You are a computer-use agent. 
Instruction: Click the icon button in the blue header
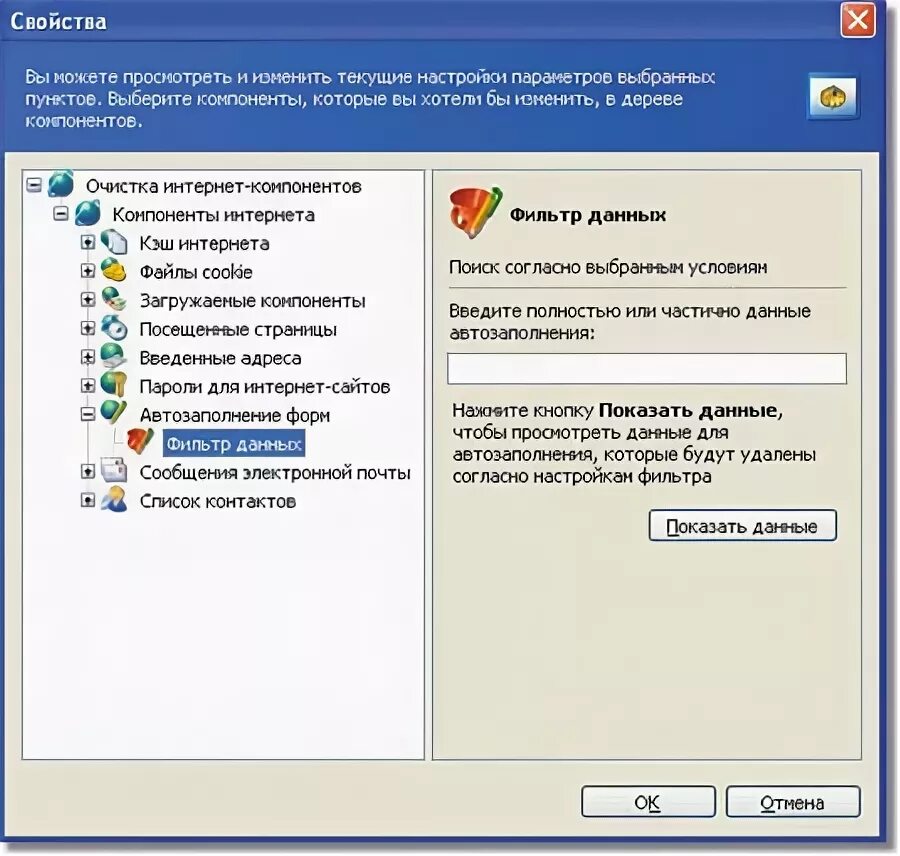(833, 97)
